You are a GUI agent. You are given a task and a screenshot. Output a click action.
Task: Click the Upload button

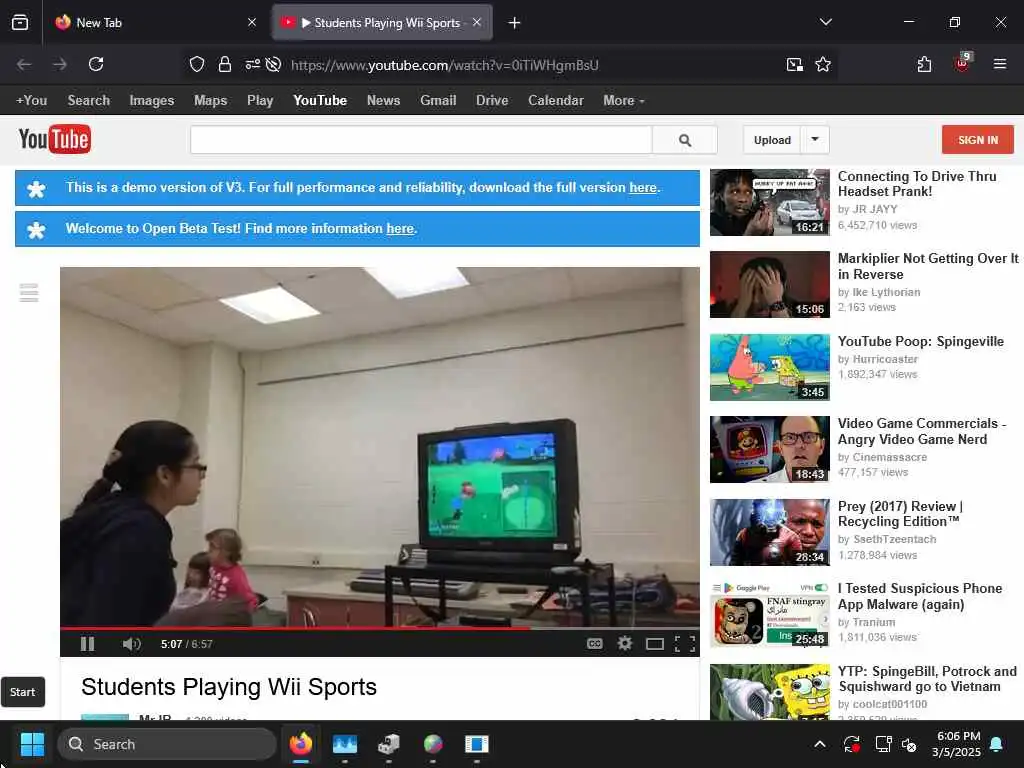pos(772,140)
